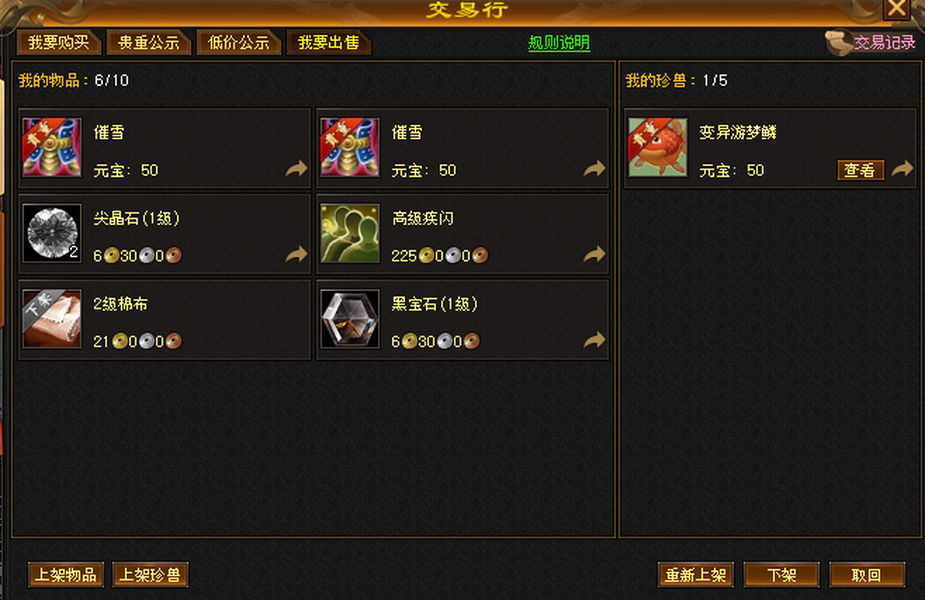Select the 变异游梦鳞 pet icon
Image resolution: width=925 pixels, height=600 pixels.
(x=658, y=147)
